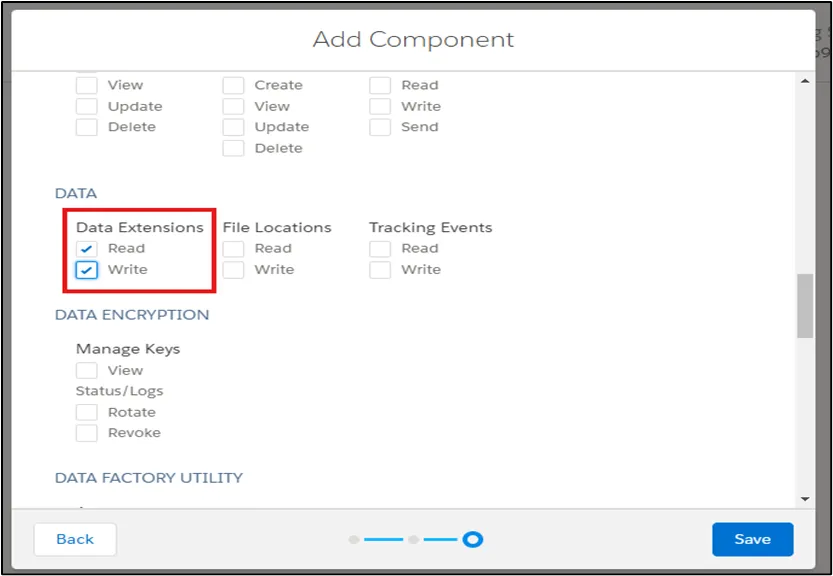
Task: Enable the Write checkbox above Send
Action: 380,106
